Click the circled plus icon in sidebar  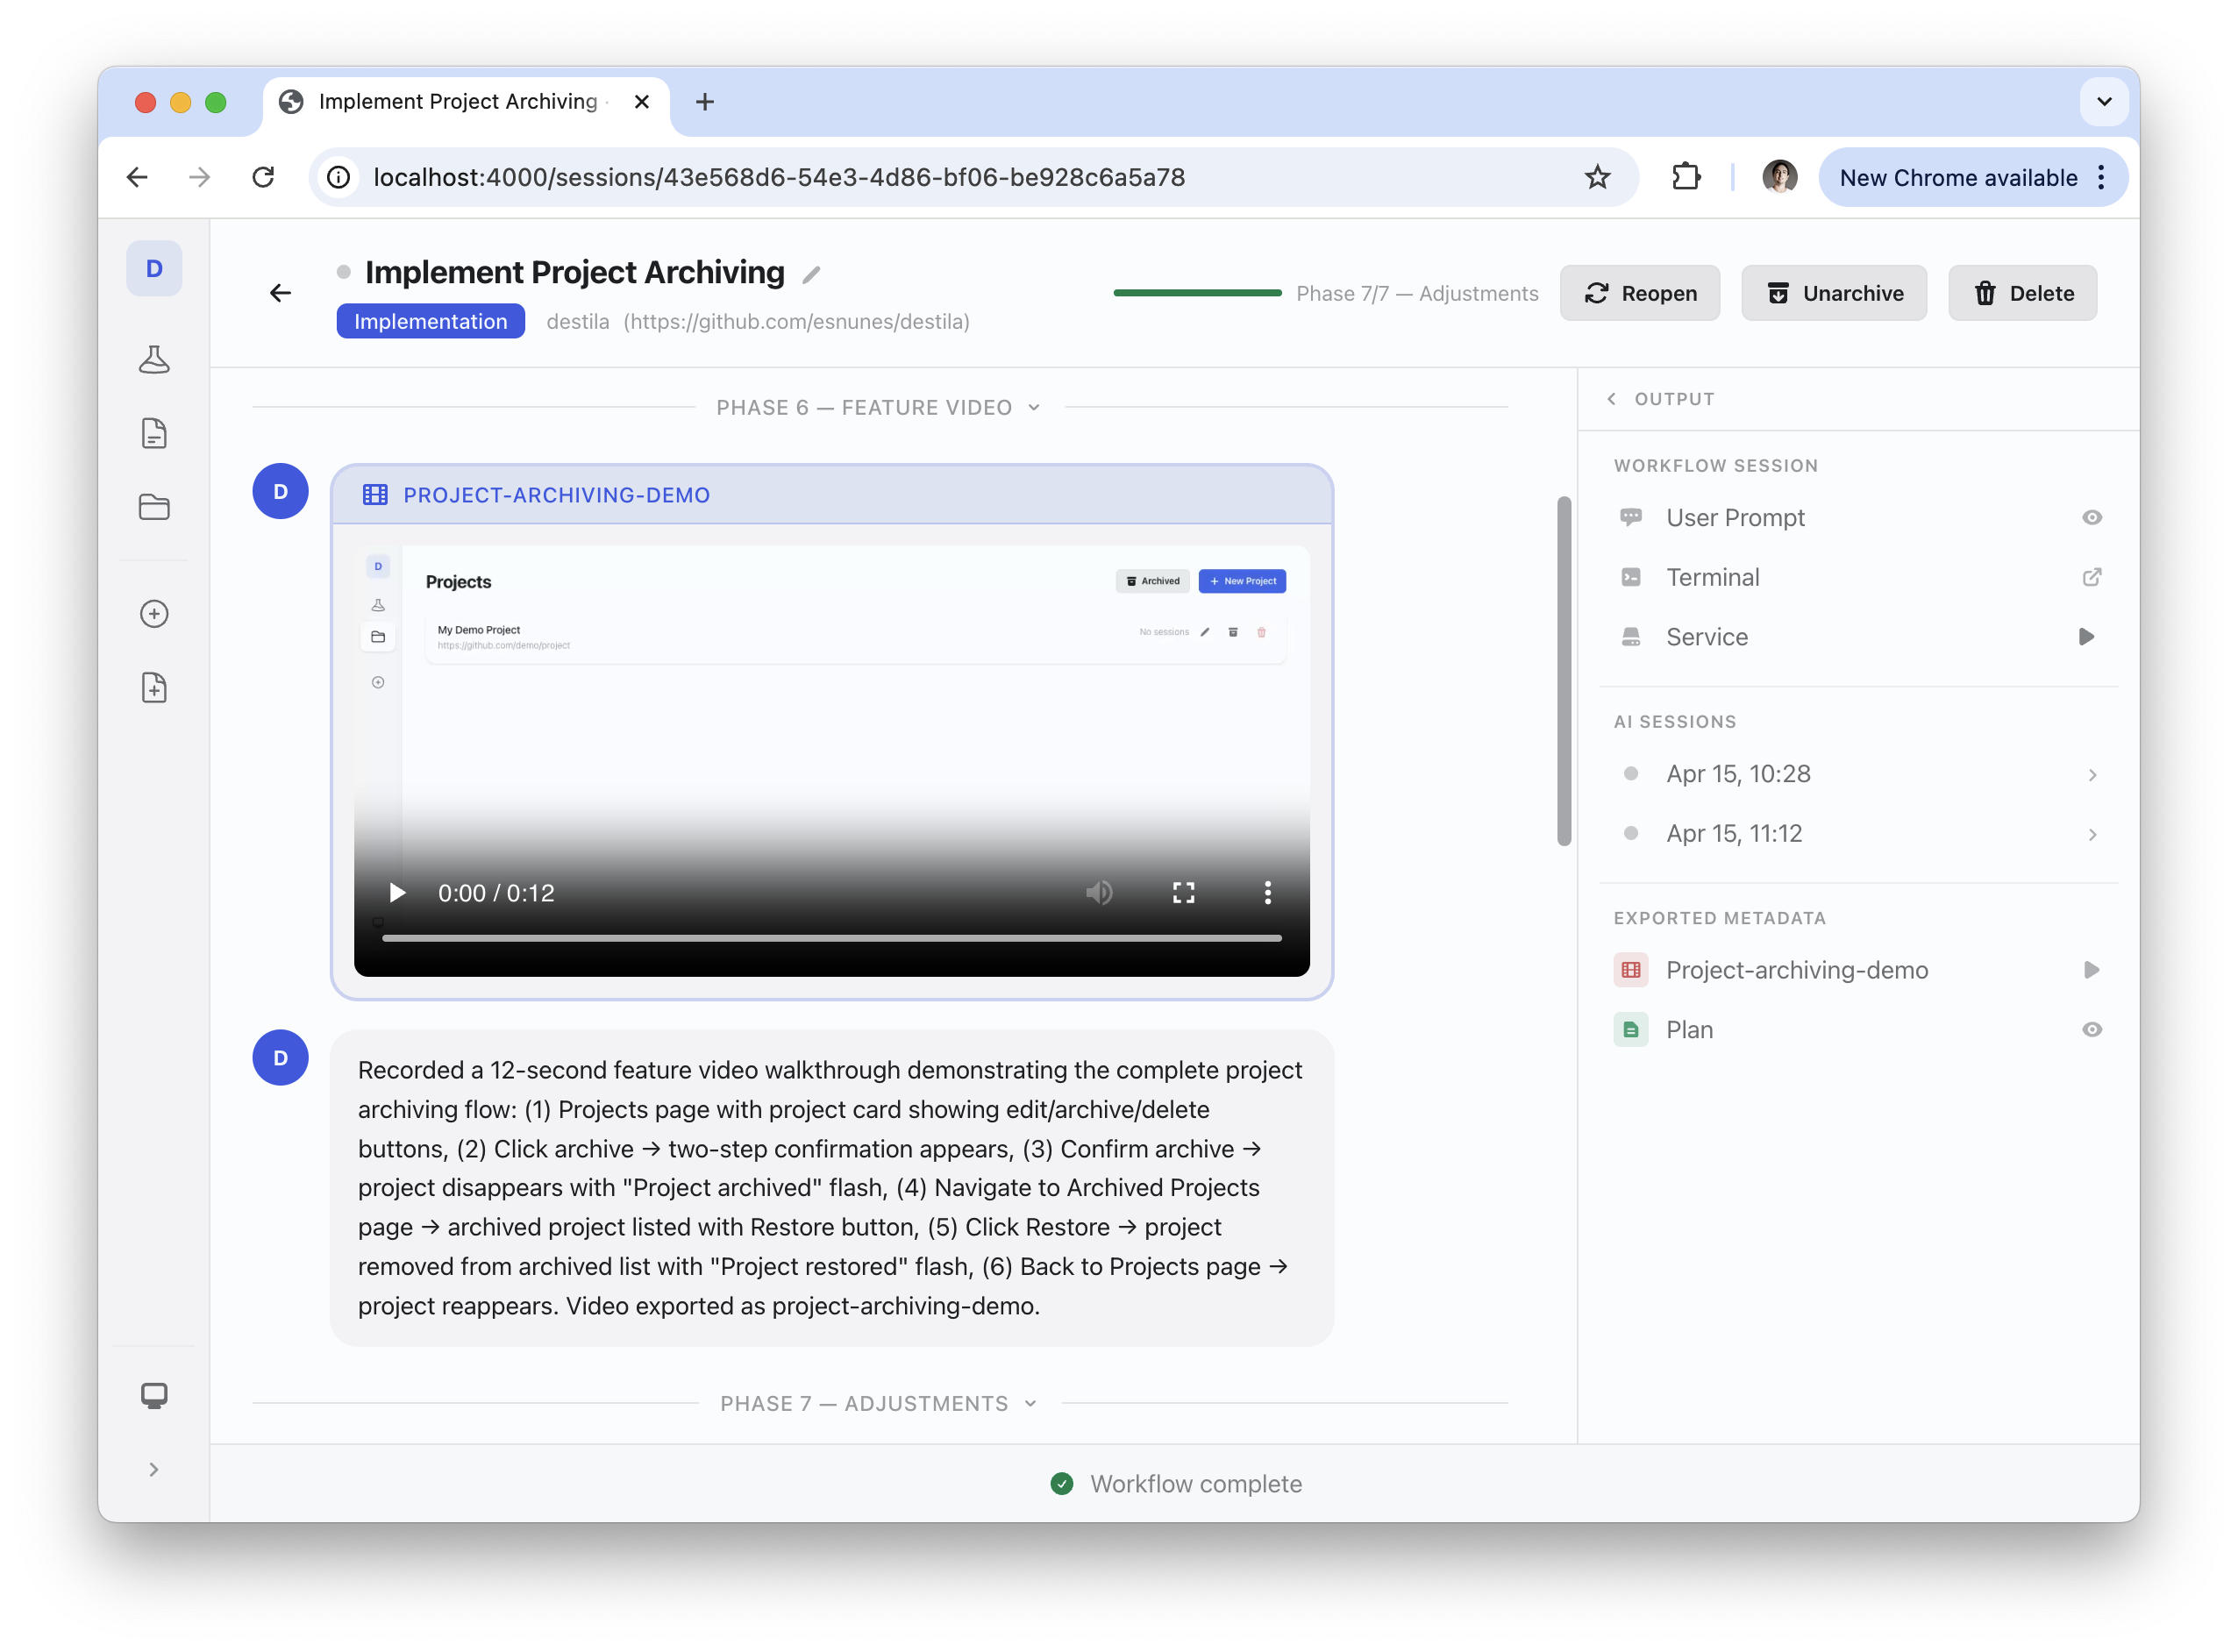154,614
